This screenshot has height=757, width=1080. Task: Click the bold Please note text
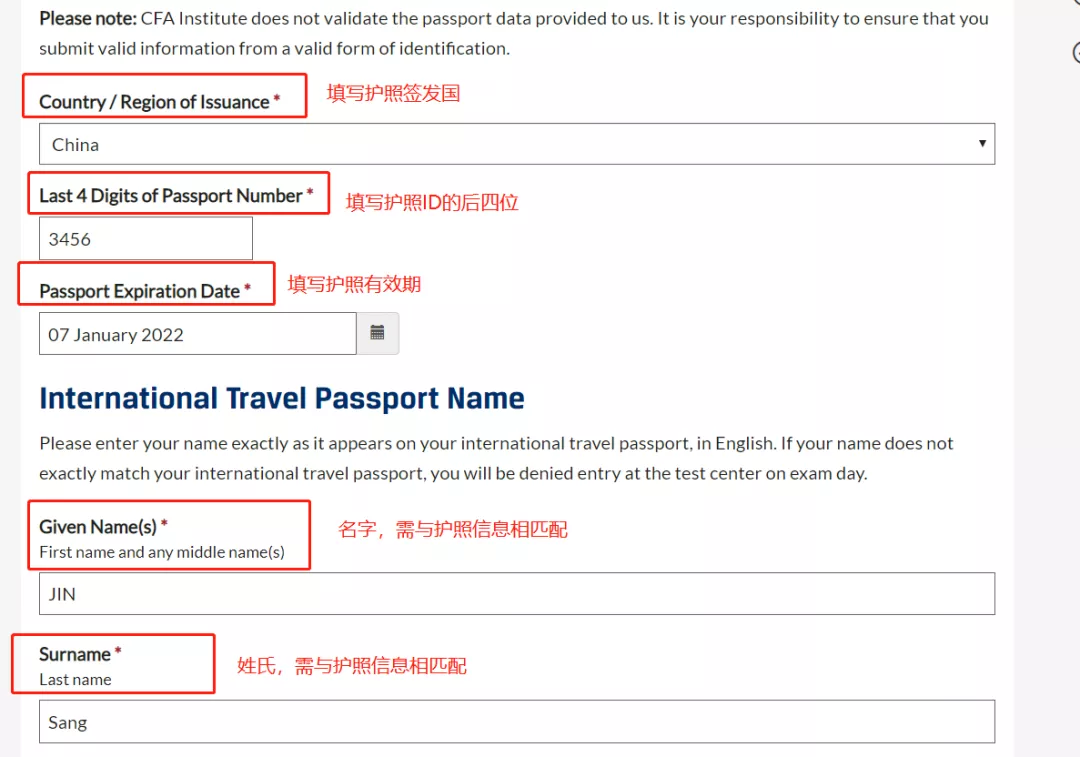coord(88,19)
